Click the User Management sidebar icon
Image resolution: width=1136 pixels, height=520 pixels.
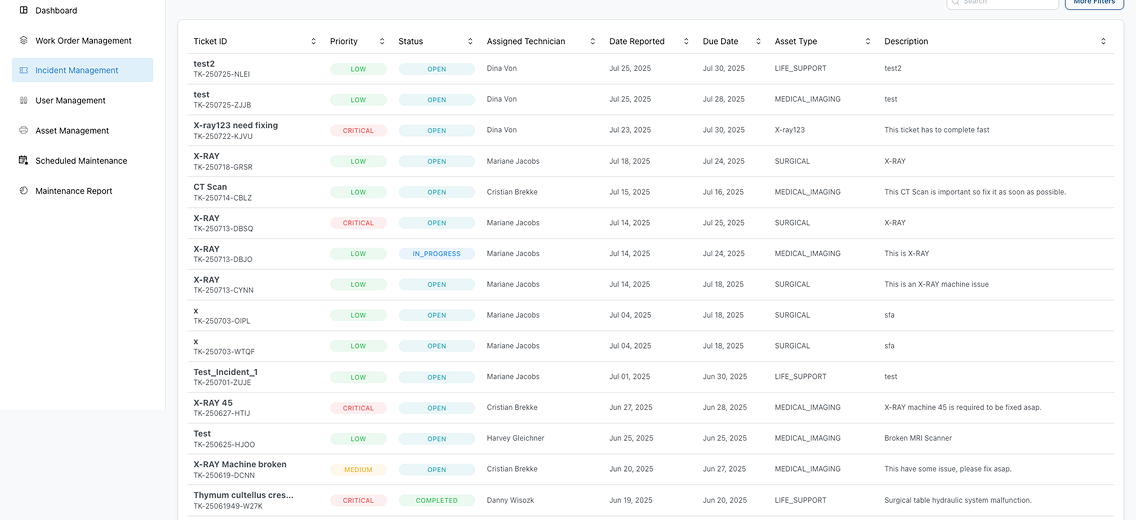click(24, 101)
